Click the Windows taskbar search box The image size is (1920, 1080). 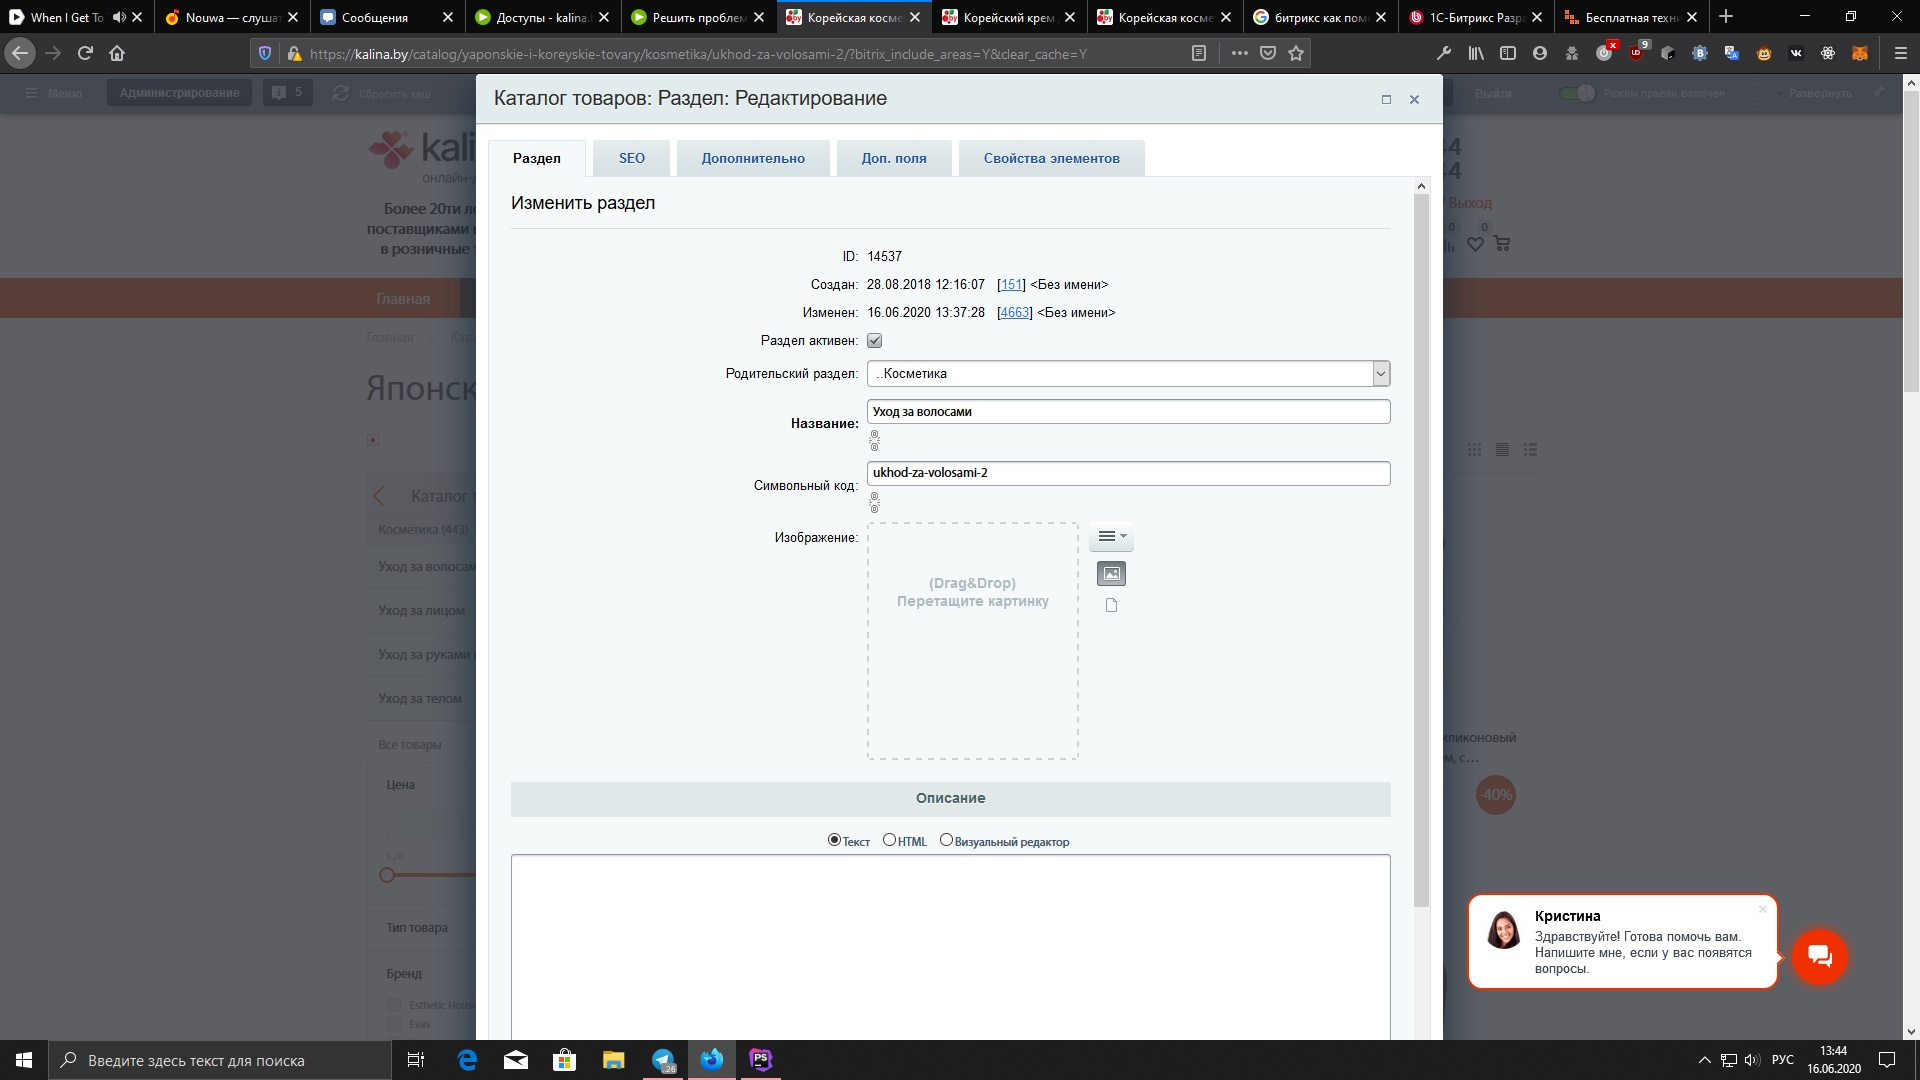click(220, 1060)
